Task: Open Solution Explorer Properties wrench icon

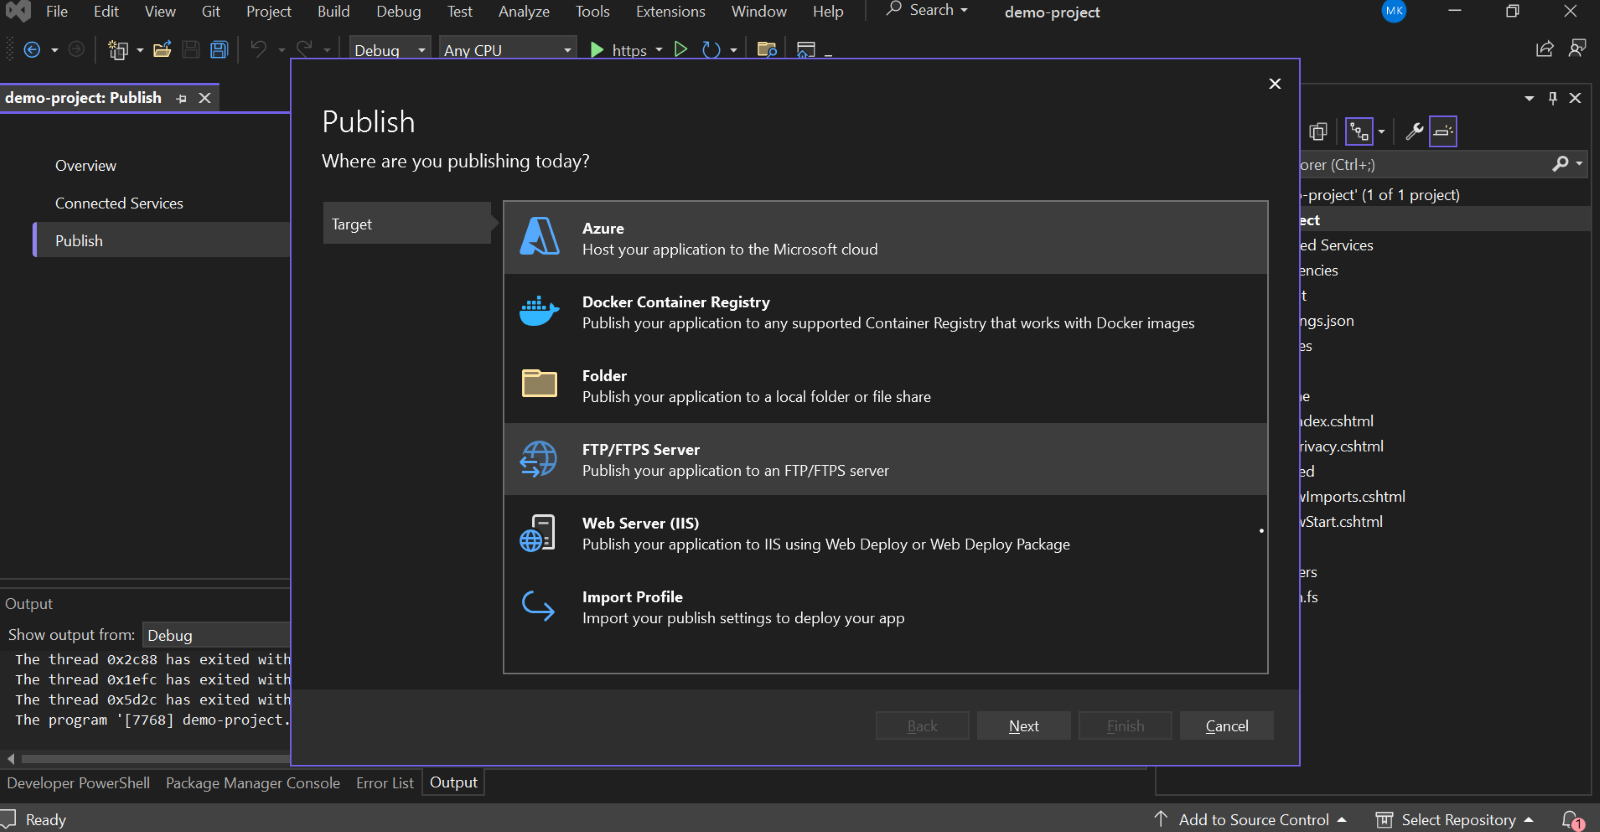Action: (x=1414, y=131)
